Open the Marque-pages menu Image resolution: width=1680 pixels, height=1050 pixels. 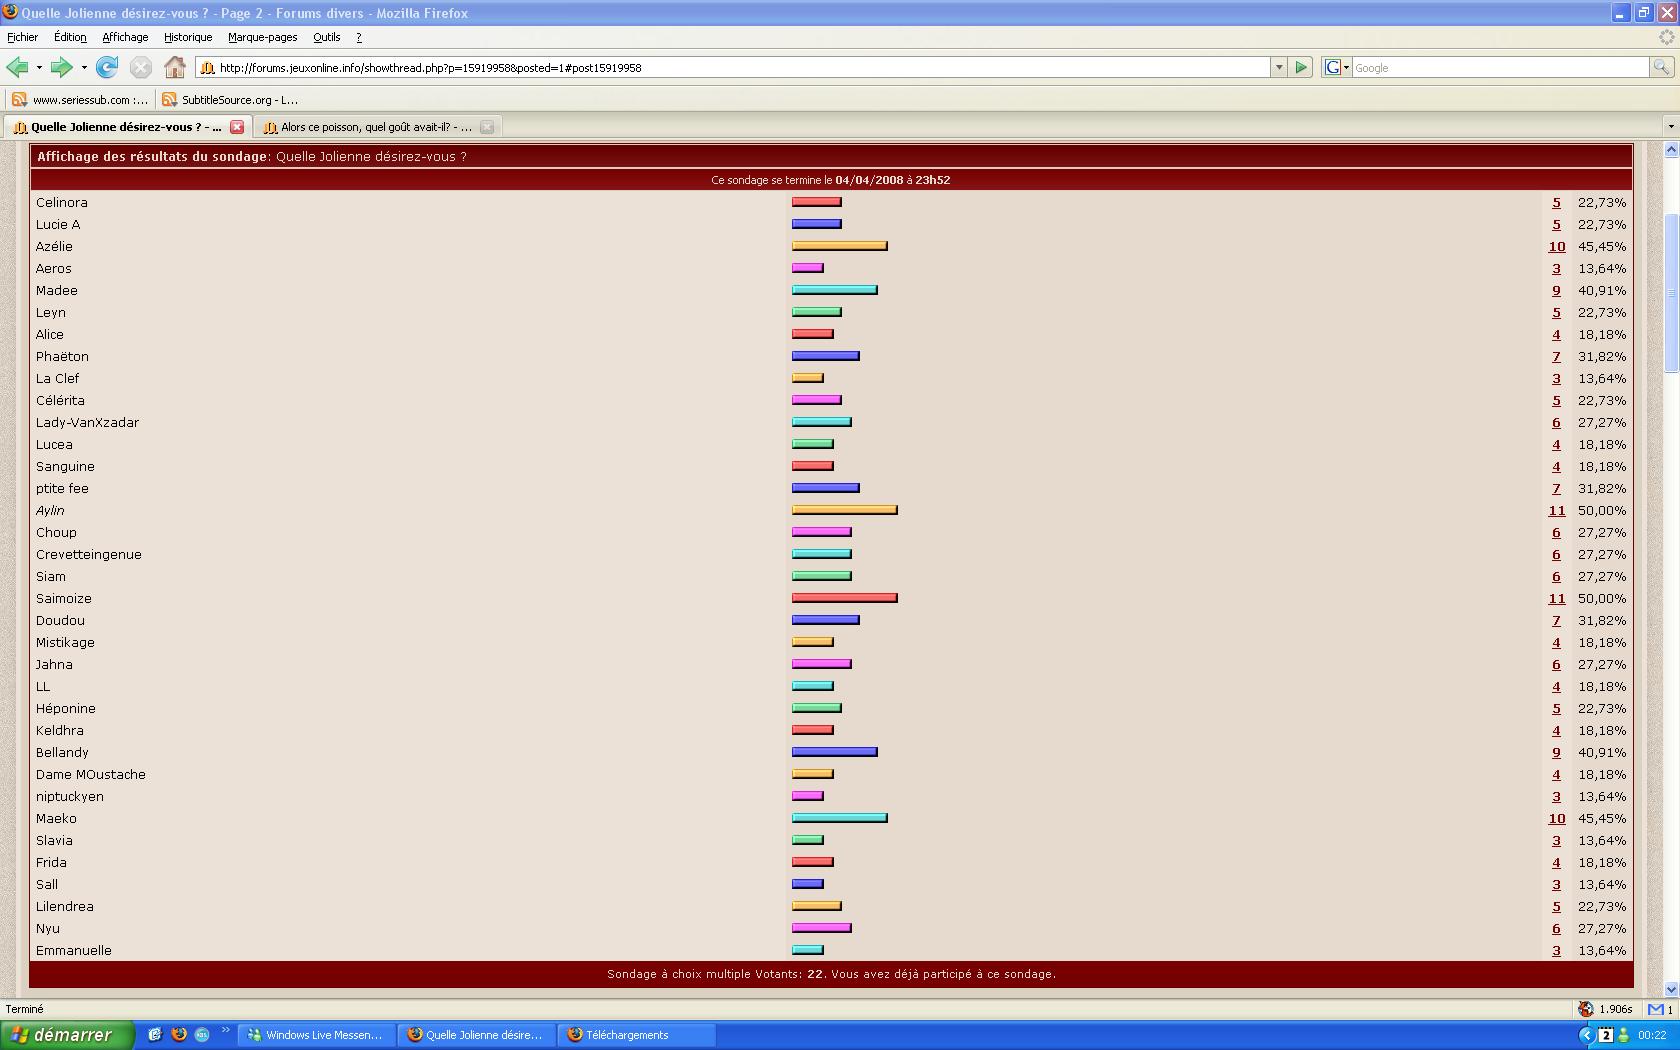[262, 37]
